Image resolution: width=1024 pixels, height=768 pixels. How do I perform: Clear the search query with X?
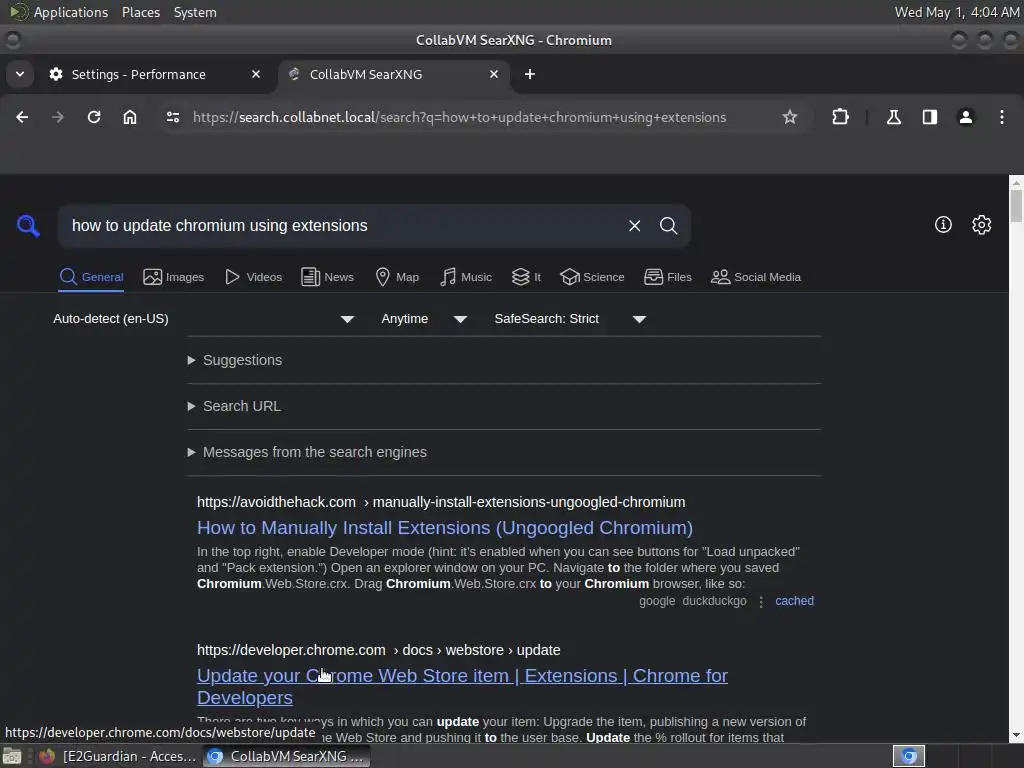point(634,225)
